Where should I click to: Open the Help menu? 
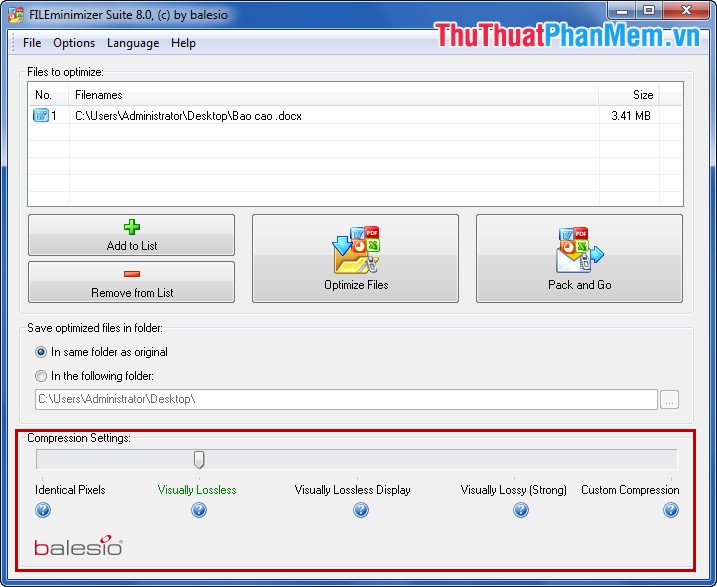(183, 43)
